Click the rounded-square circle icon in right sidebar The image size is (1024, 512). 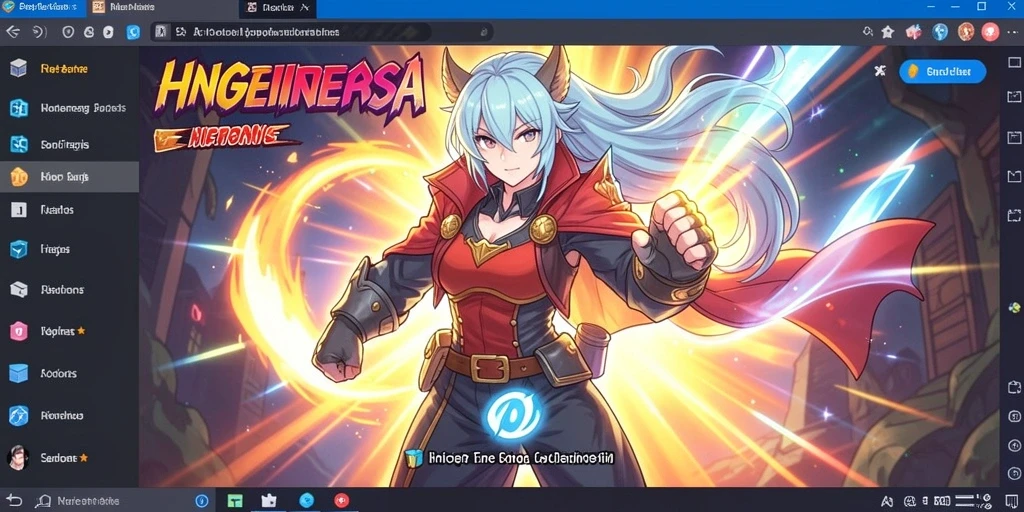tap(1014, 416)
